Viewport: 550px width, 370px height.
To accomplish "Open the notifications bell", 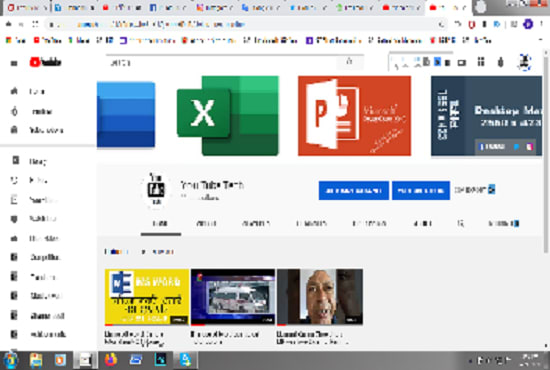I will coord(501,62).
